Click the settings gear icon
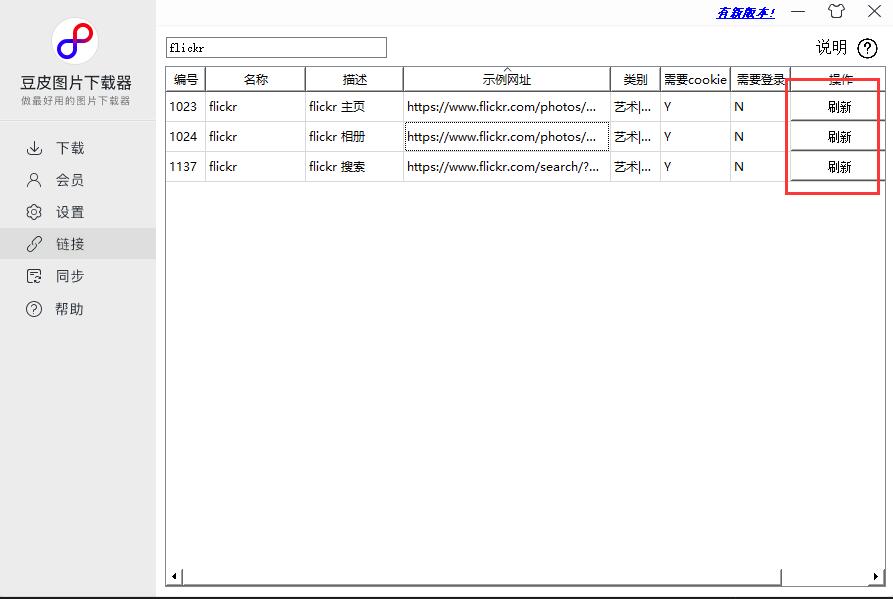Image resolution: width=893 pixels, height=599 pixels. [x=34, y=212]
